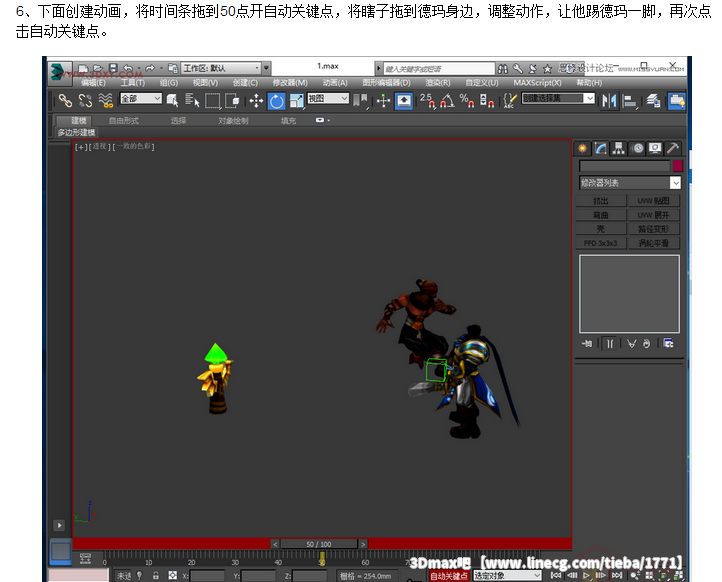722x582 pixels.
Task: Click the Play Animation button
Action: pos(587,576)
